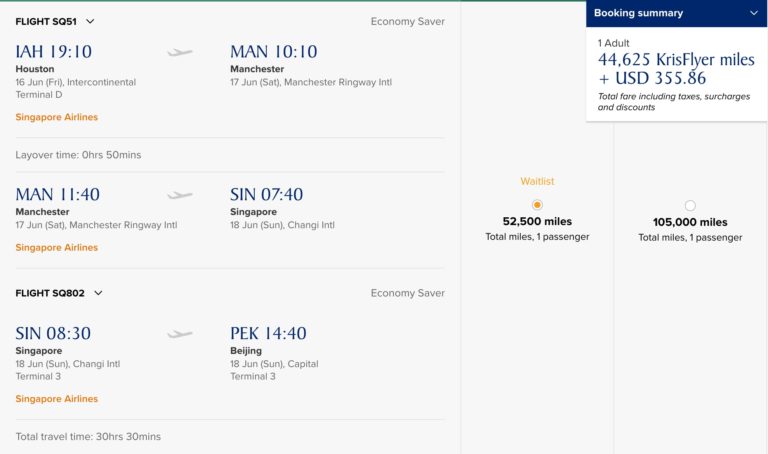Click the IAH 19:10 departure time

[52, 52]
